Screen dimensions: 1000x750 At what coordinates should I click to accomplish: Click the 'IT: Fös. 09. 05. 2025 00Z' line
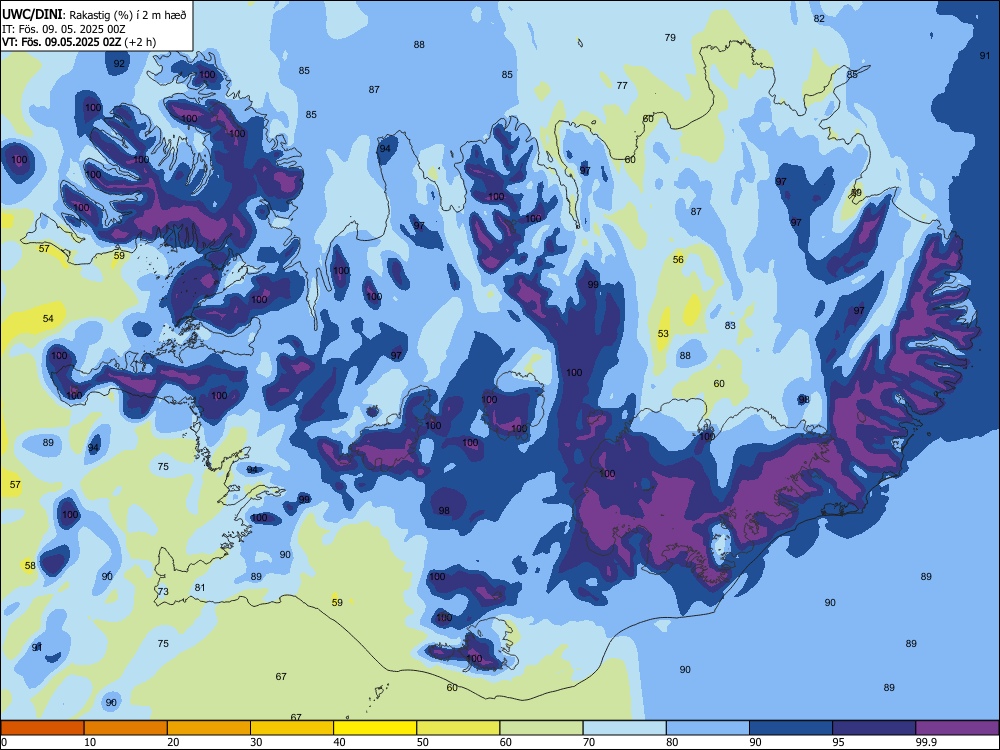coord(64,29)
